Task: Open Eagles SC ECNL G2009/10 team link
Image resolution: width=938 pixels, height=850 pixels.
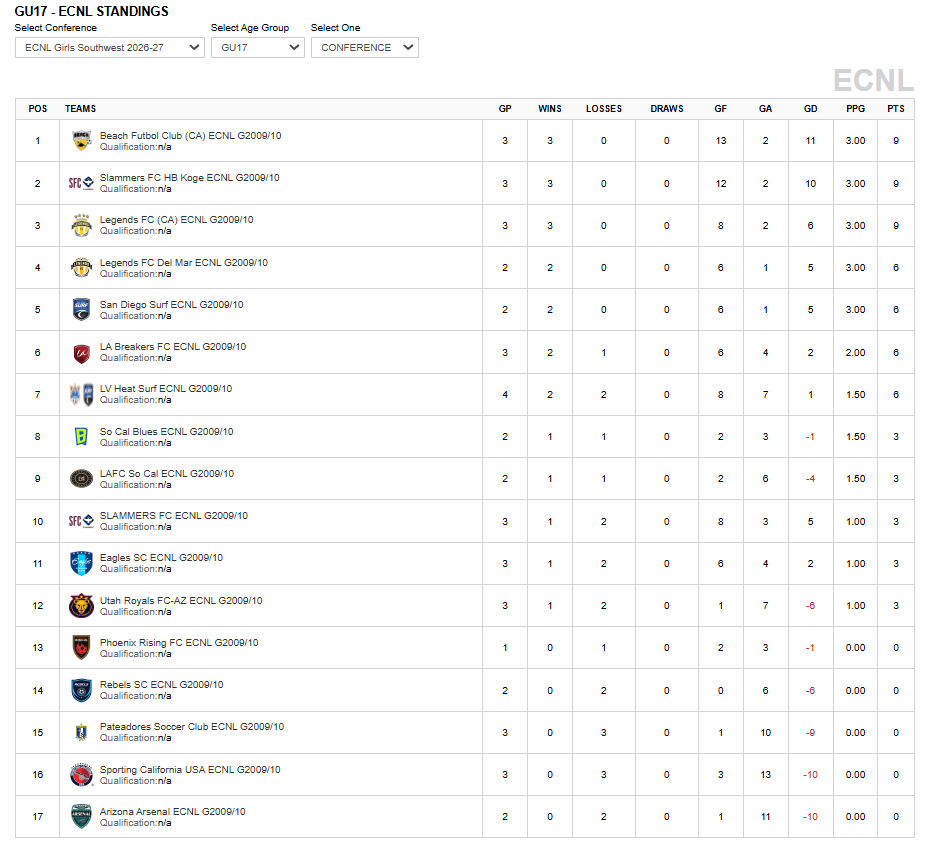Action: [162, 557]
